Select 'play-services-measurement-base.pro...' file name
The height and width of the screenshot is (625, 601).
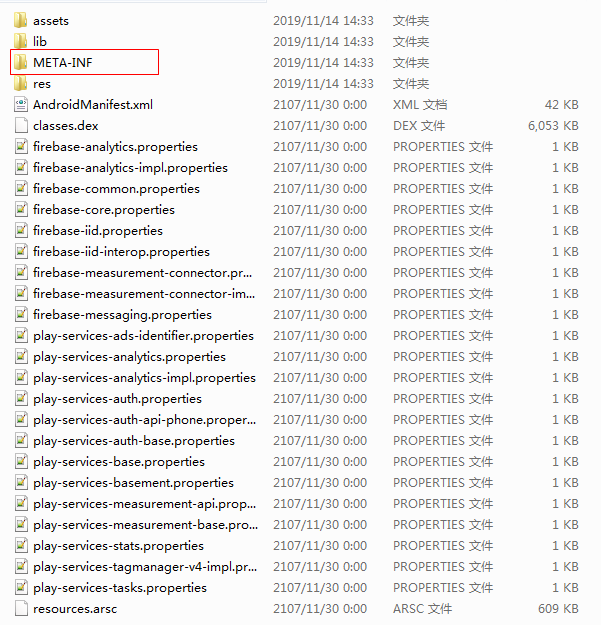coord(145,525)
